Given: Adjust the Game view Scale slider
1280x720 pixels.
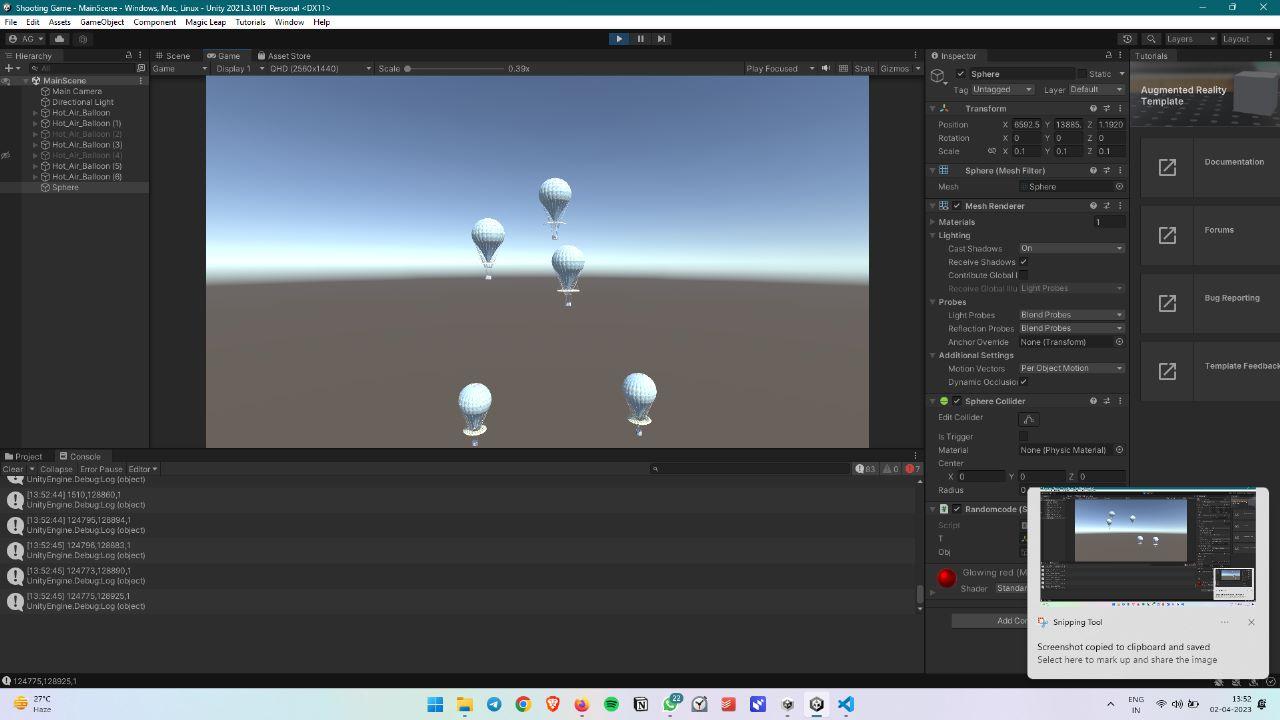Looking at the screenshot, I should [454, 69].
